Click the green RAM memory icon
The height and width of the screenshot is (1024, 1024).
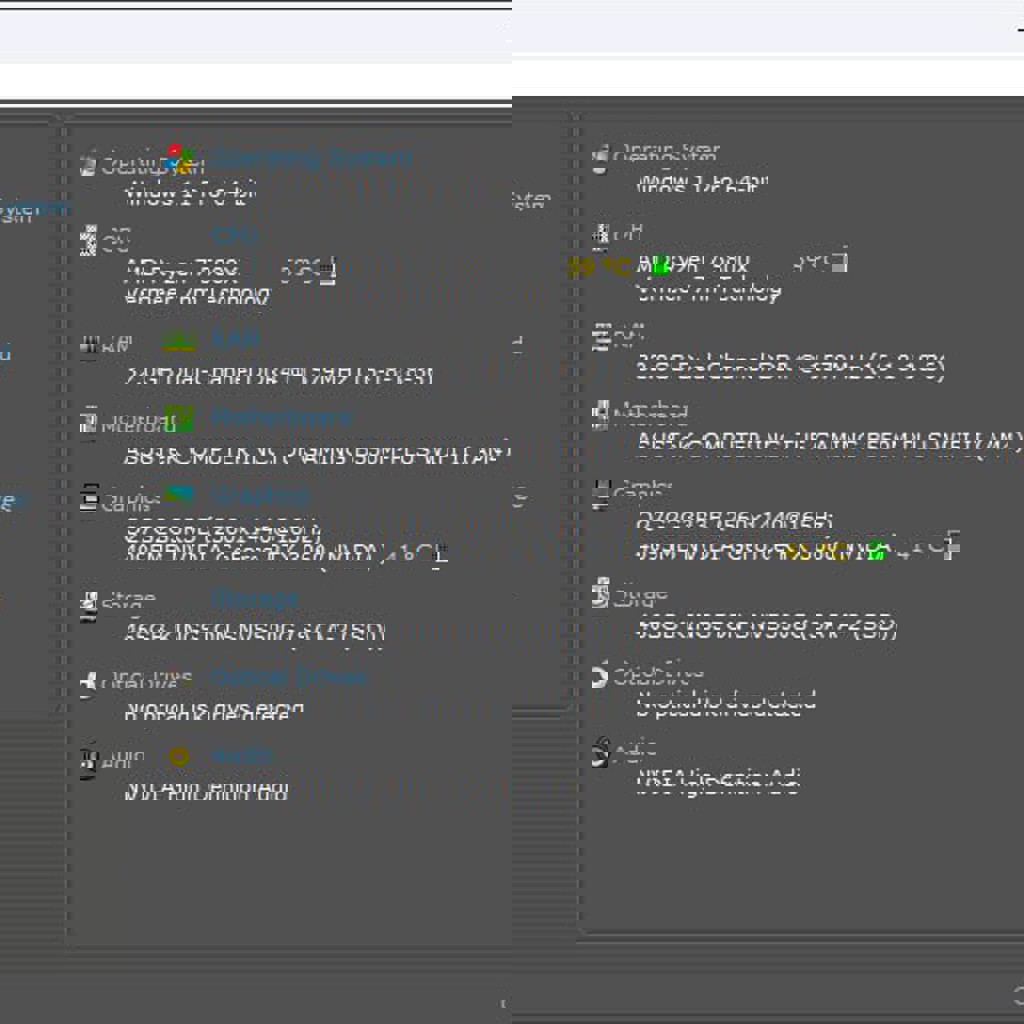[x=179, y=341]
